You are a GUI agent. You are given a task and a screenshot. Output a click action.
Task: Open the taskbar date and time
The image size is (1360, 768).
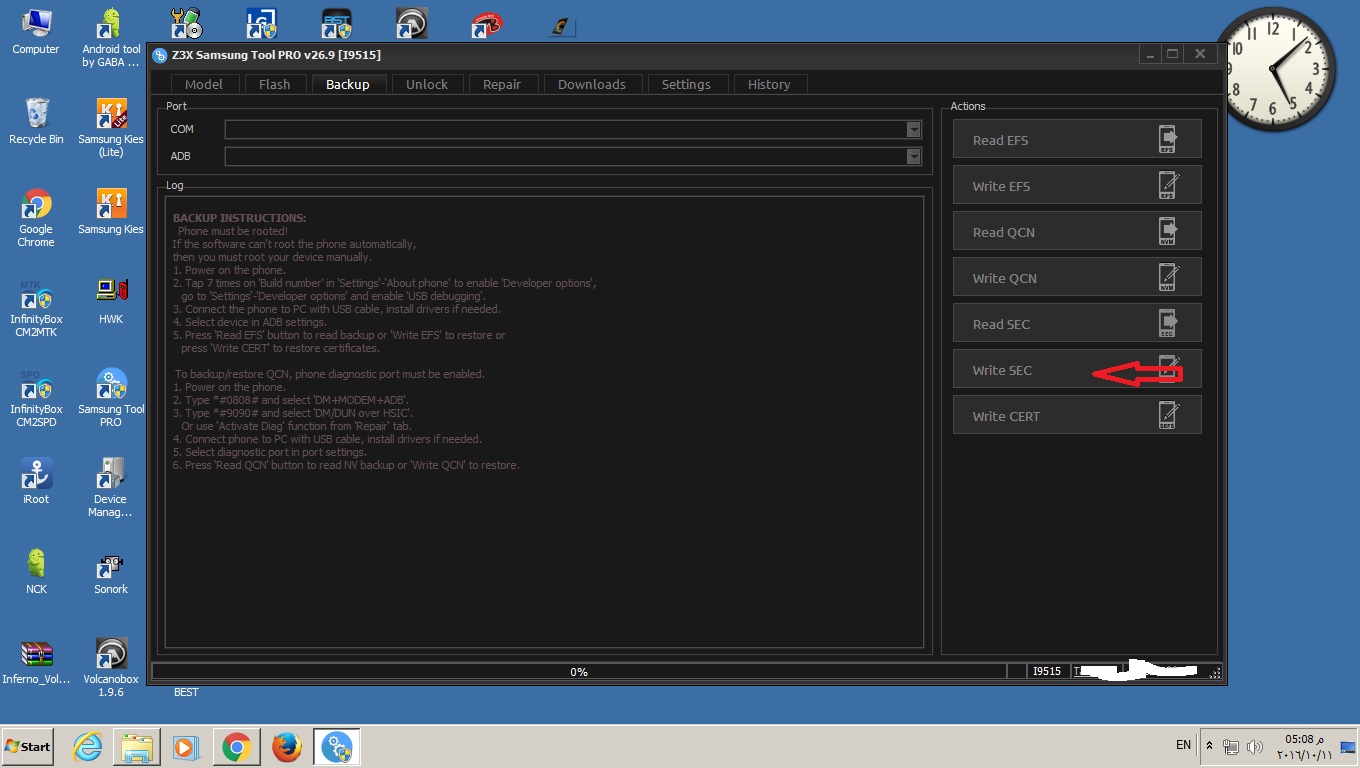pos(1305,747)
